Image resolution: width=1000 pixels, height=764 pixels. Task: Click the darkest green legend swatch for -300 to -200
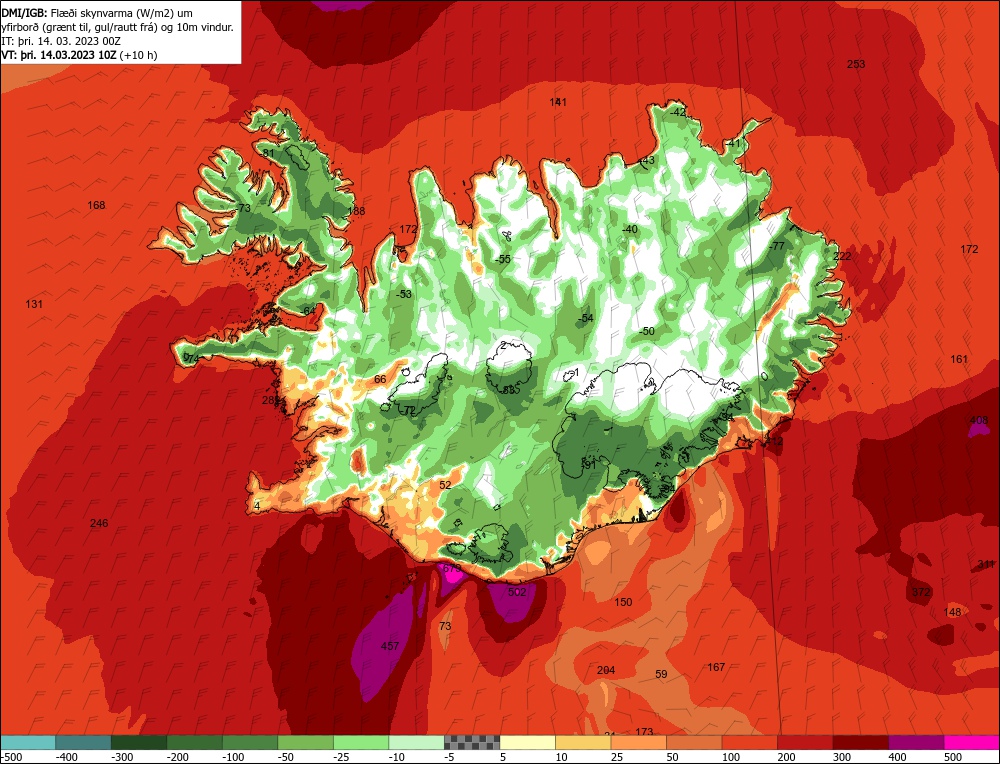click(138, 742)
